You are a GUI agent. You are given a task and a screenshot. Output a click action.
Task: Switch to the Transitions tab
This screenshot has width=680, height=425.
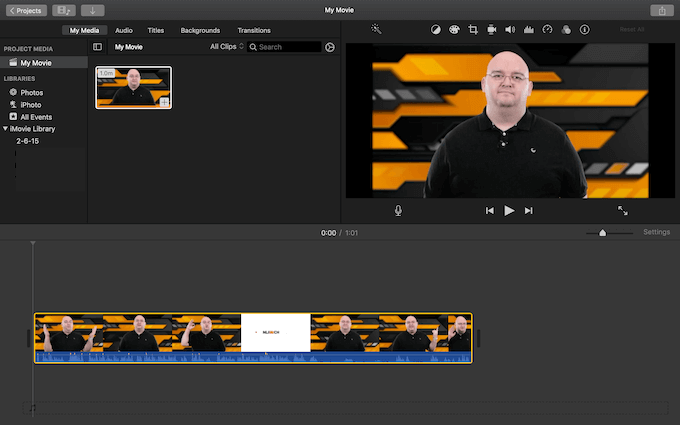[x=254, y=30]
